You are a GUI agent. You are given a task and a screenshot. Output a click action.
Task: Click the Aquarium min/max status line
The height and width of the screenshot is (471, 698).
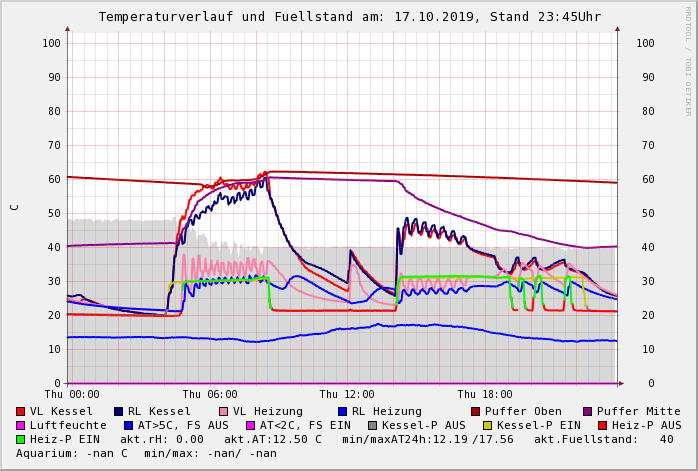point(146,453)
